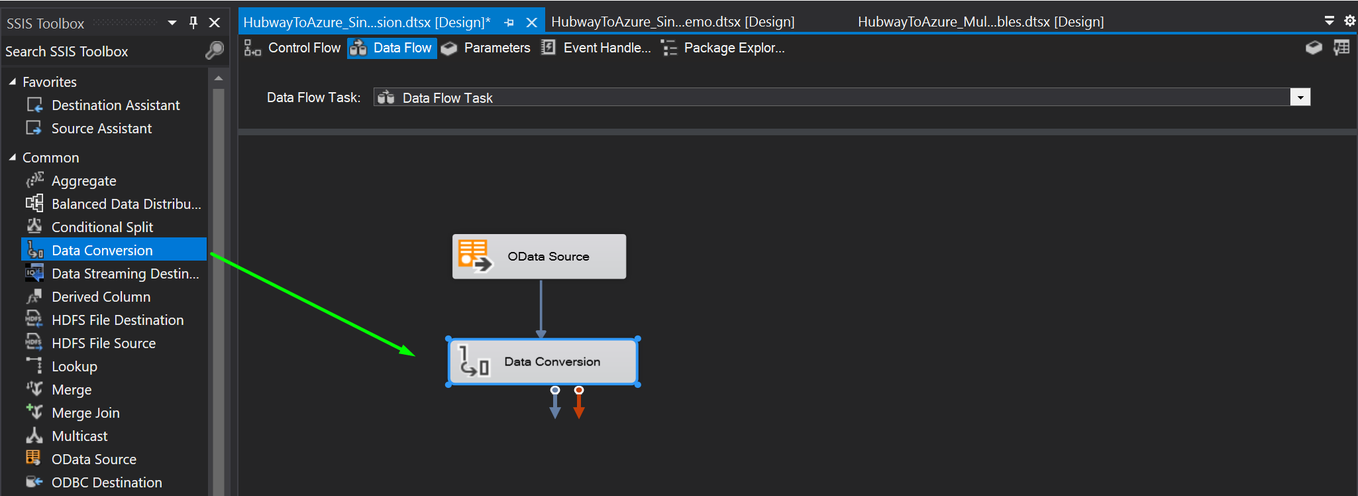Image resolution: width=1358 pixels, height=496 pixels.
Task: Click the Data Streaming Destination icon
Action: [35, 273]
